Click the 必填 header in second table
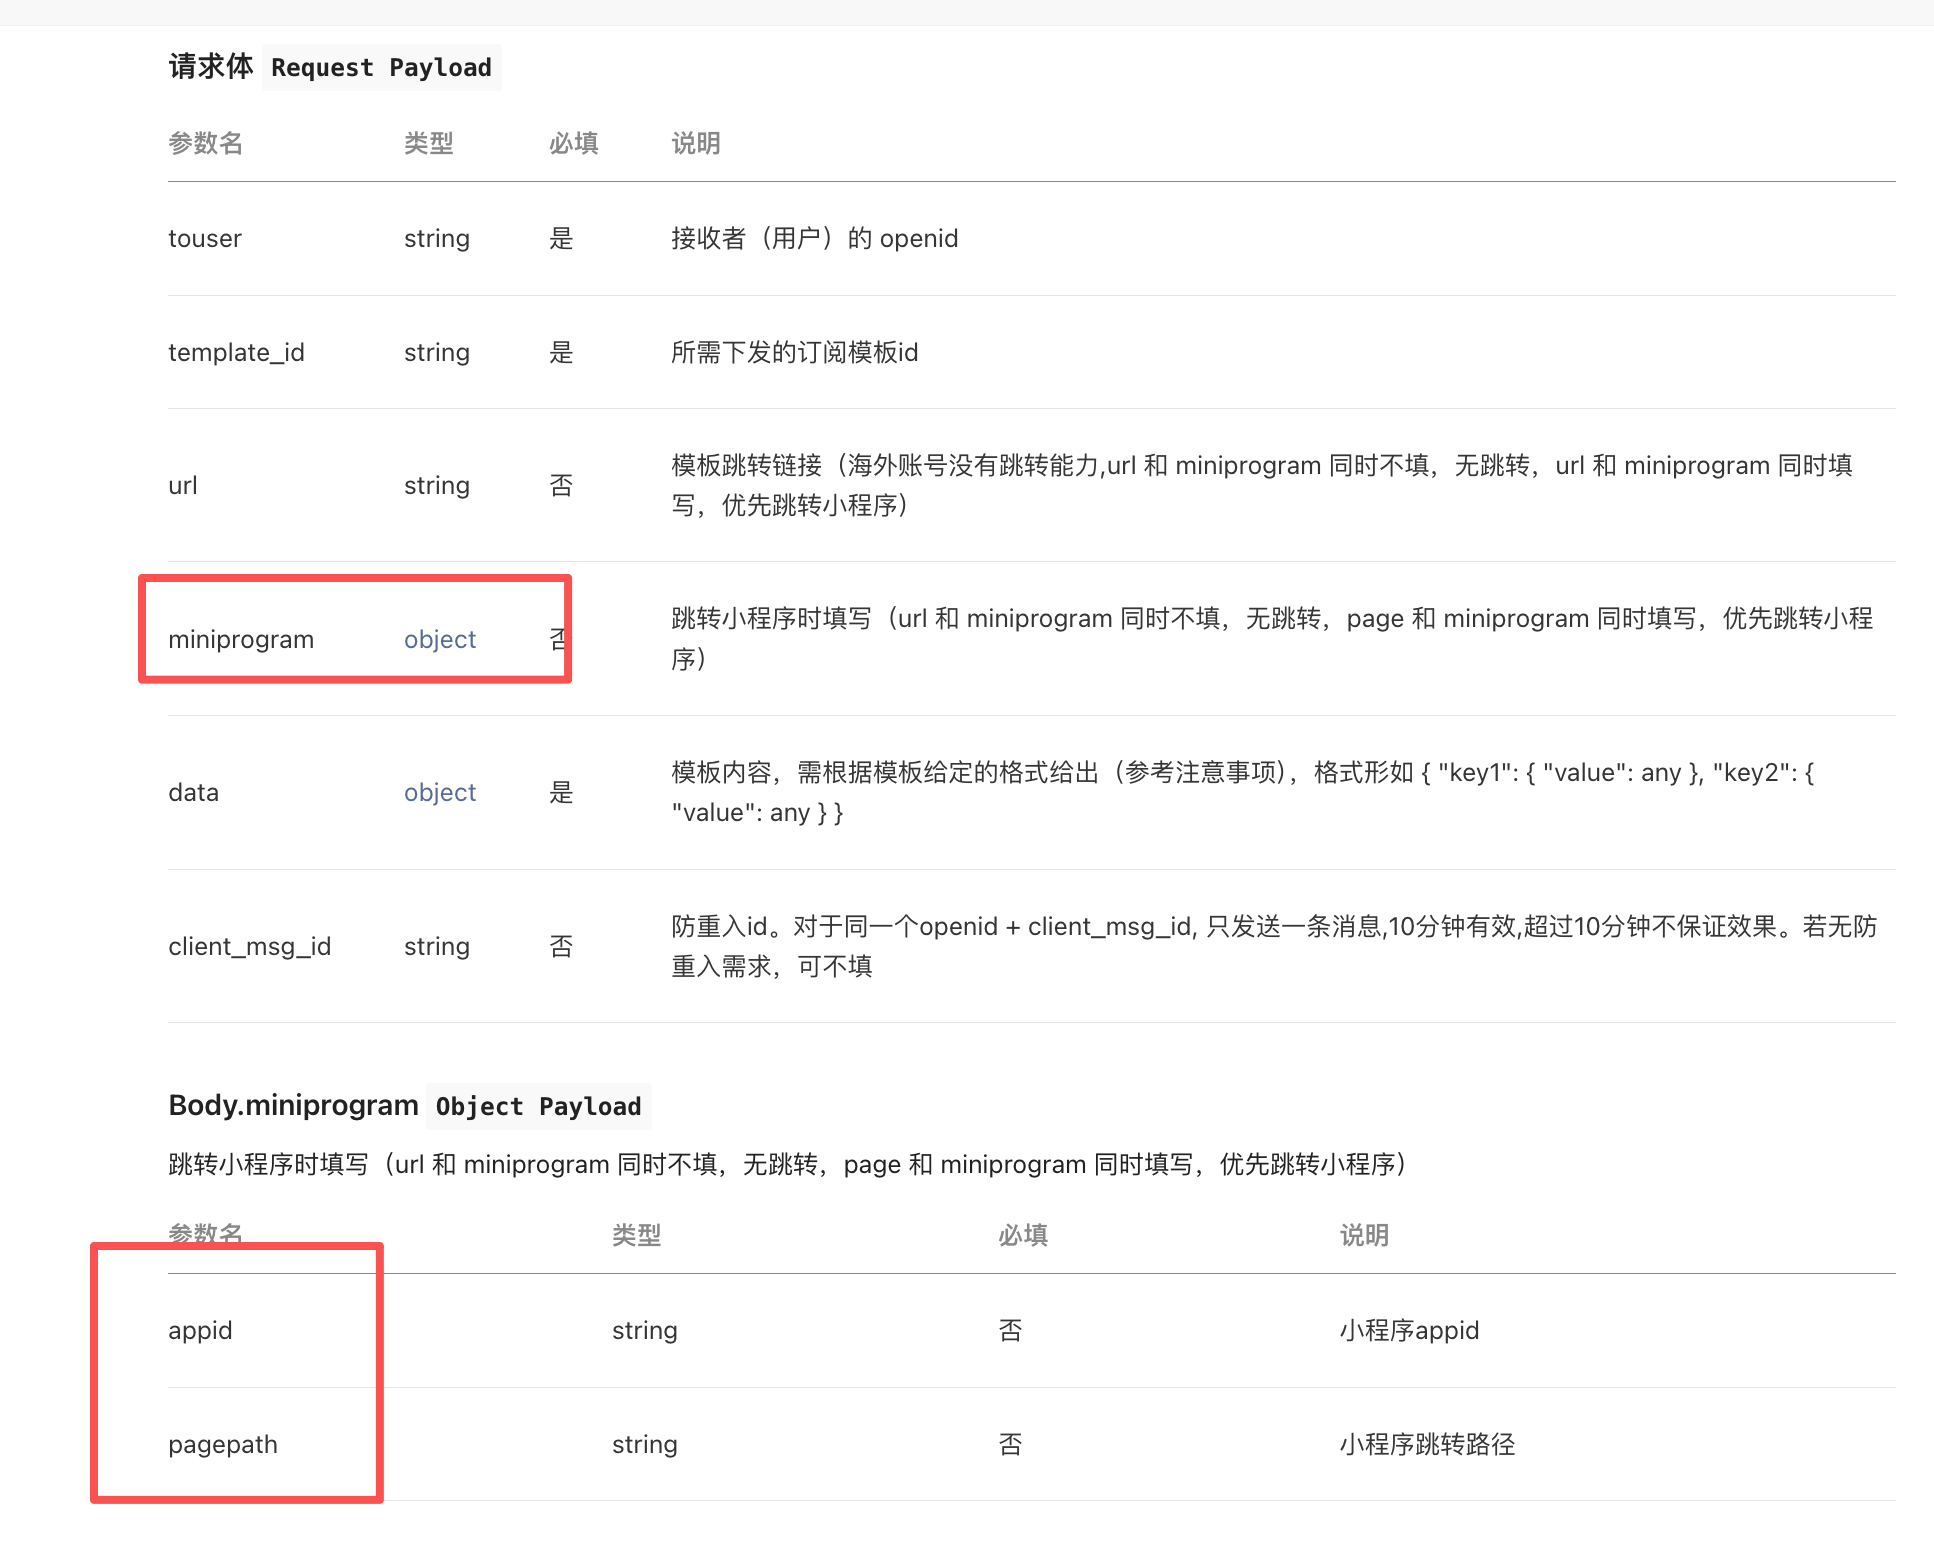 [x=1022, y=1235]
